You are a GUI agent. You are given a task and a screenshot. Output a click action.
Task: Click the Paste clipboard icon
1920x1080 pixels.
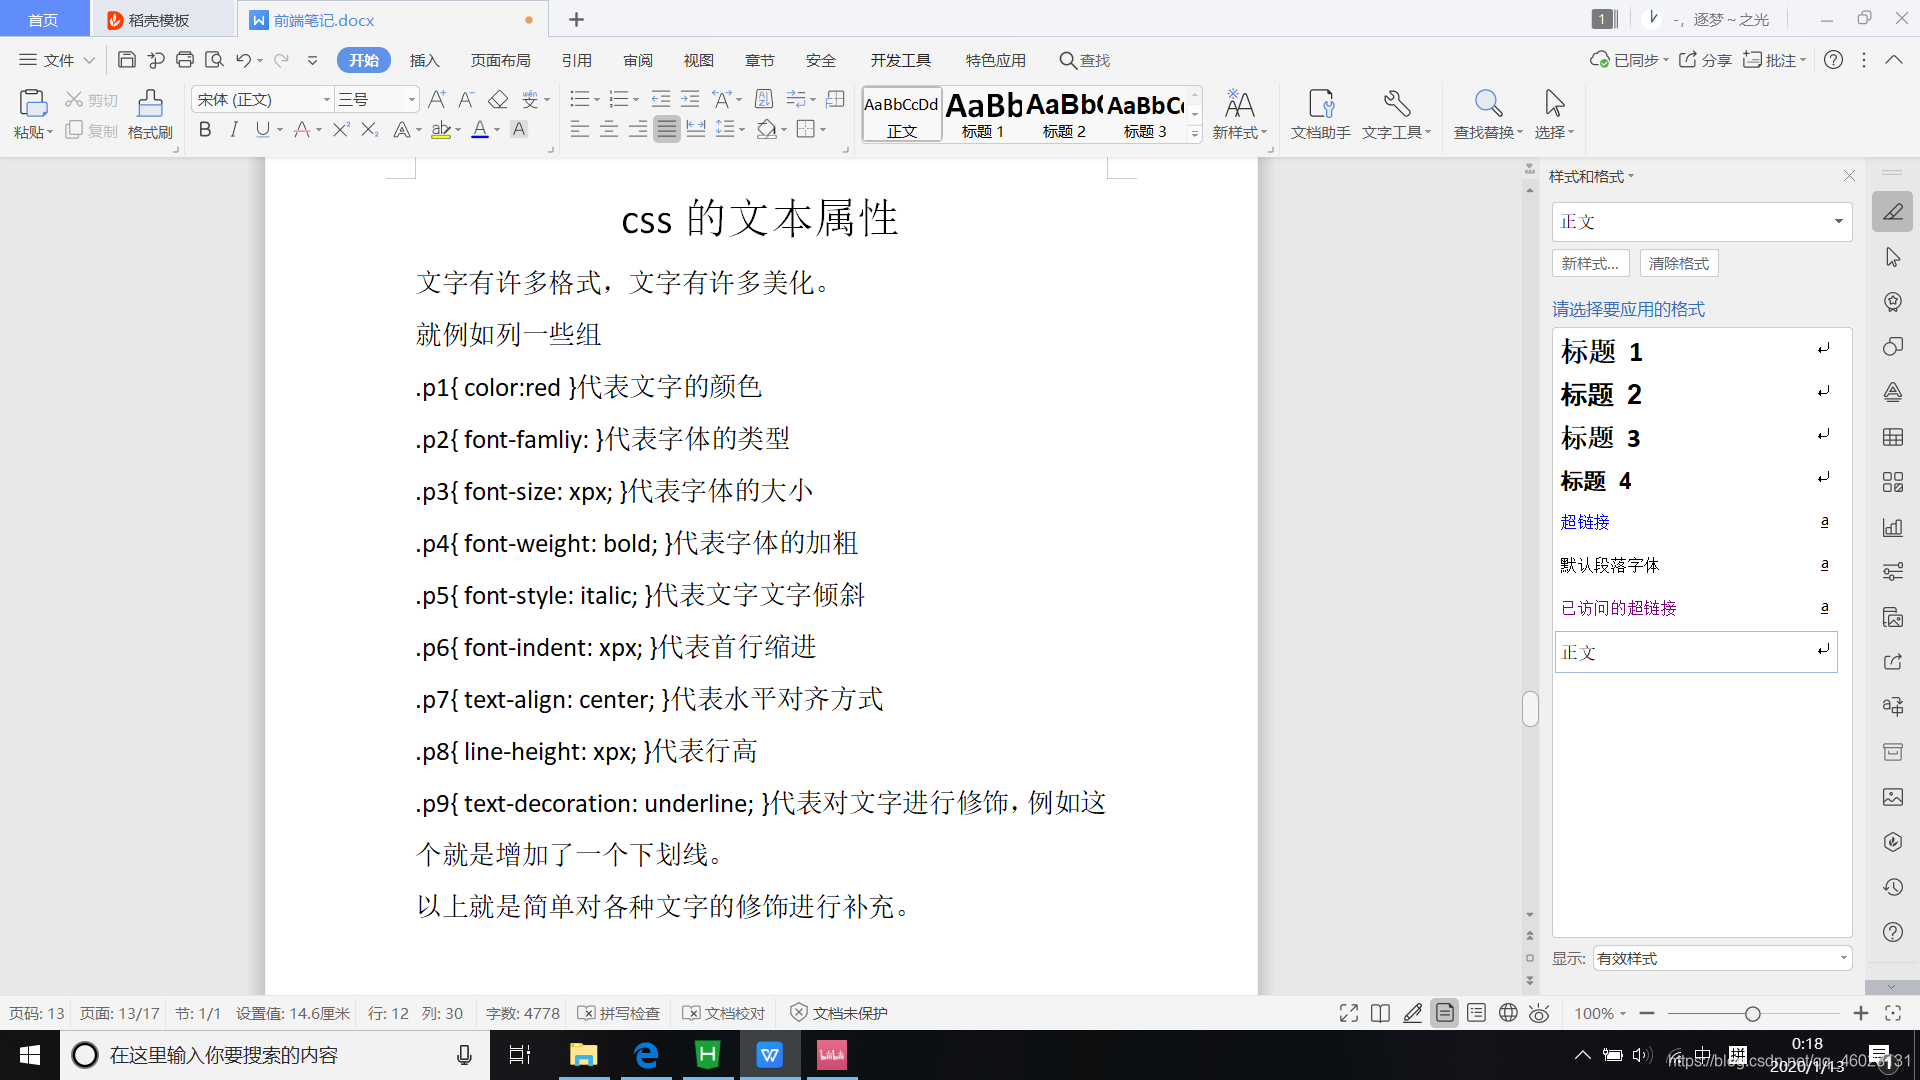point(32,103)
